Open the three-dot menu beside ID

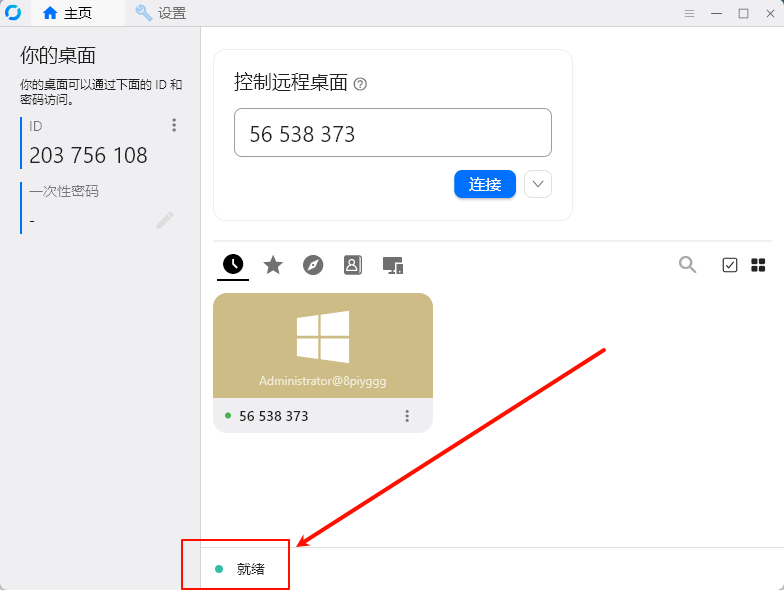[x=174, y=125]
